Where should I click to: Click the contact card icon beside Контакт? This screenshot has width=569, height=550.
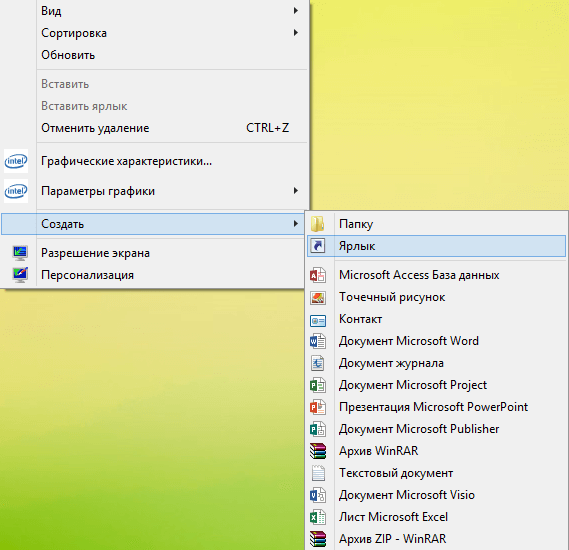318,320
